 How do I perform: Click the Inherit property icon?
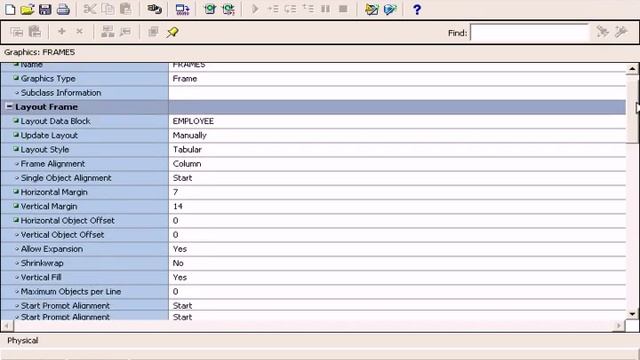[125, 31]
